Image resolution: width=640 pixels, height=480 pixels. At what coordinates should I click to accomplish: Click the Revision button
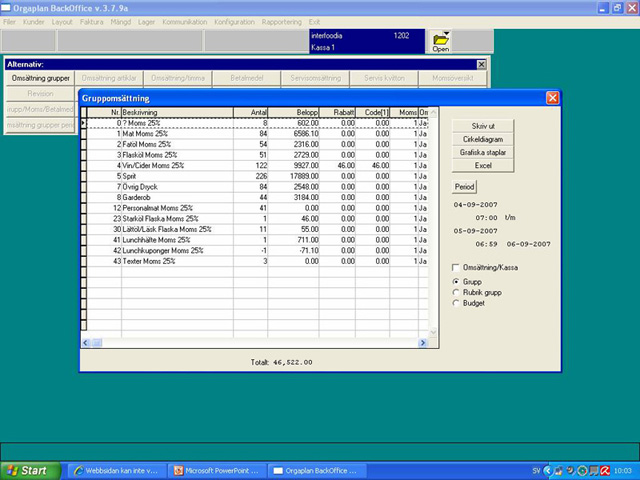[40, 93]
